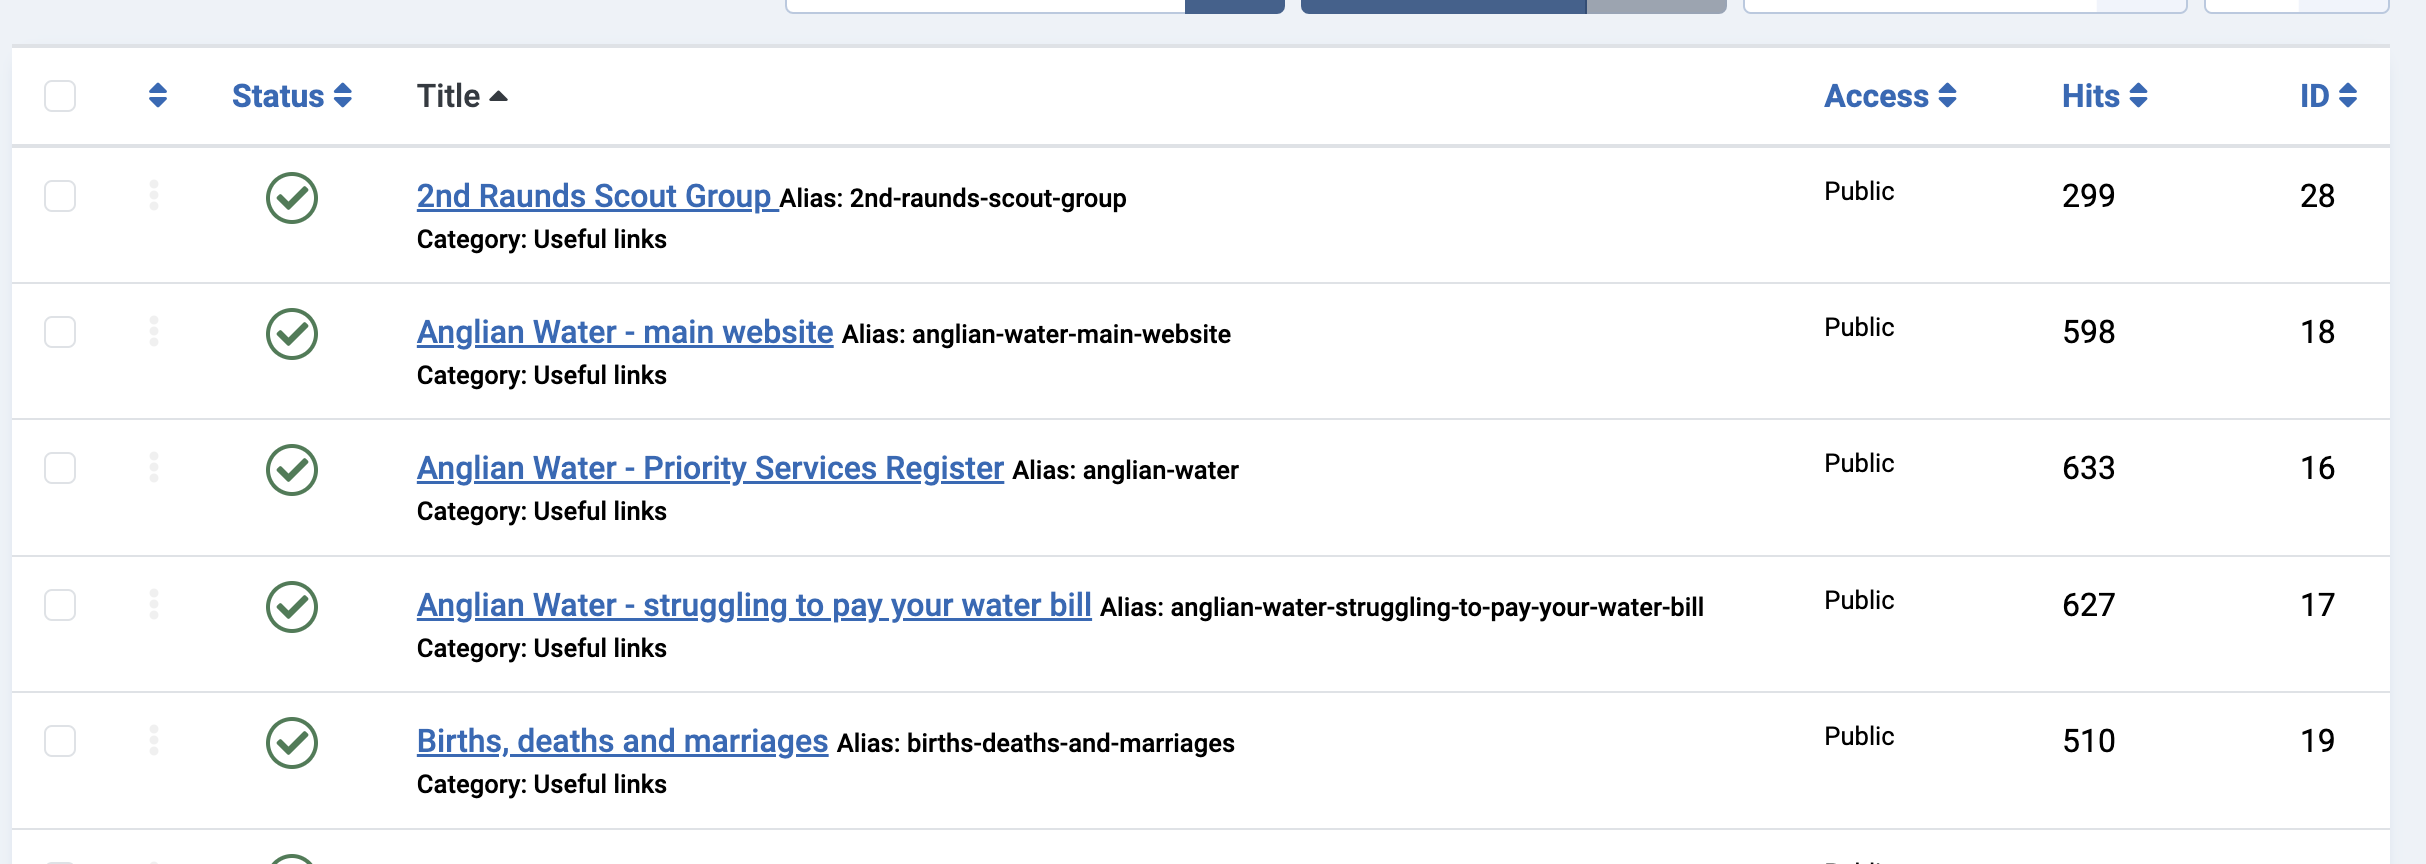Select the Births, deaths and marriages row checkbox

coord(60,741)
